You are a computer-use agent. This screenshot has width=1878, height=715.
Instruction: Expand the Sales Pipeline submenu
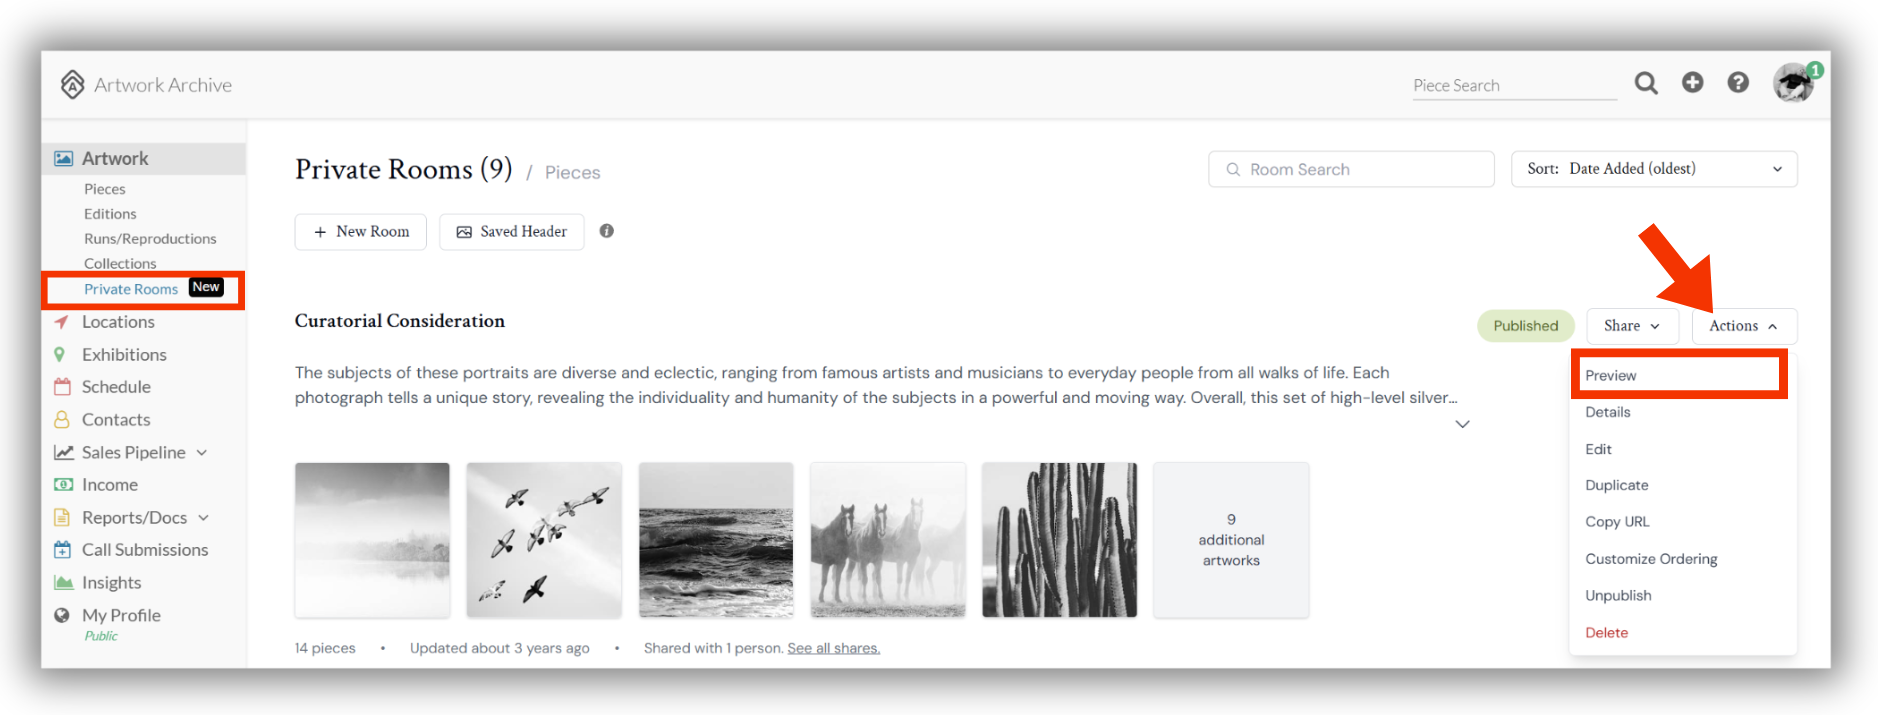pyautogui.click(x=202, y=453)
